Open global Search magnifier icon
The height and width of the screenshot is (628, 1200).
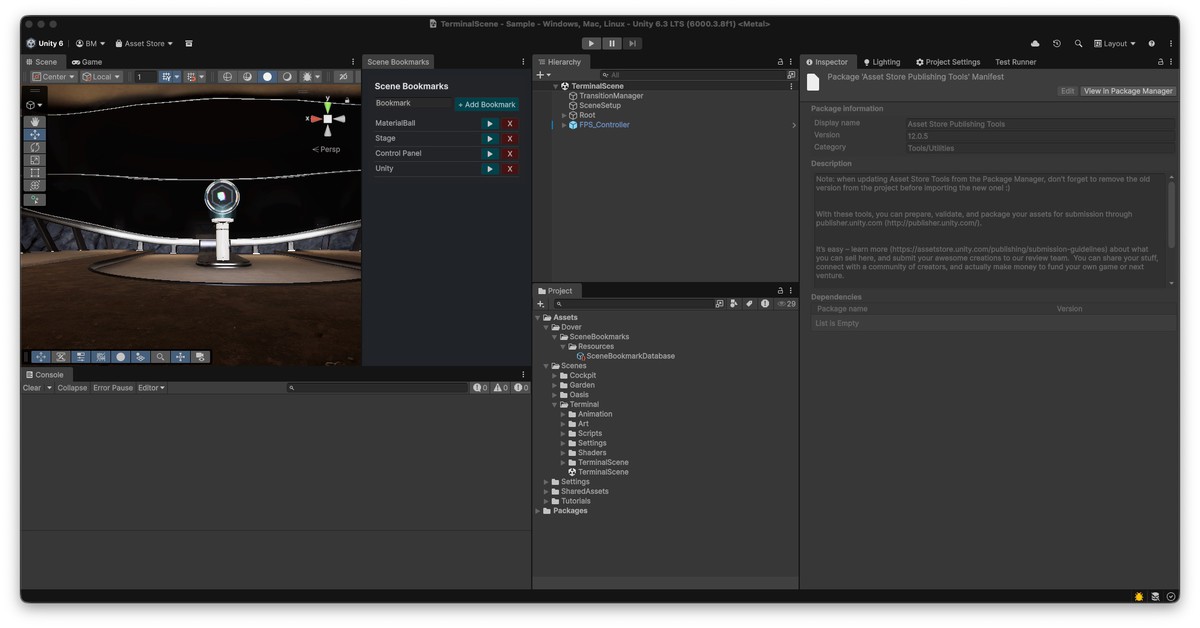coord(1078,44)
